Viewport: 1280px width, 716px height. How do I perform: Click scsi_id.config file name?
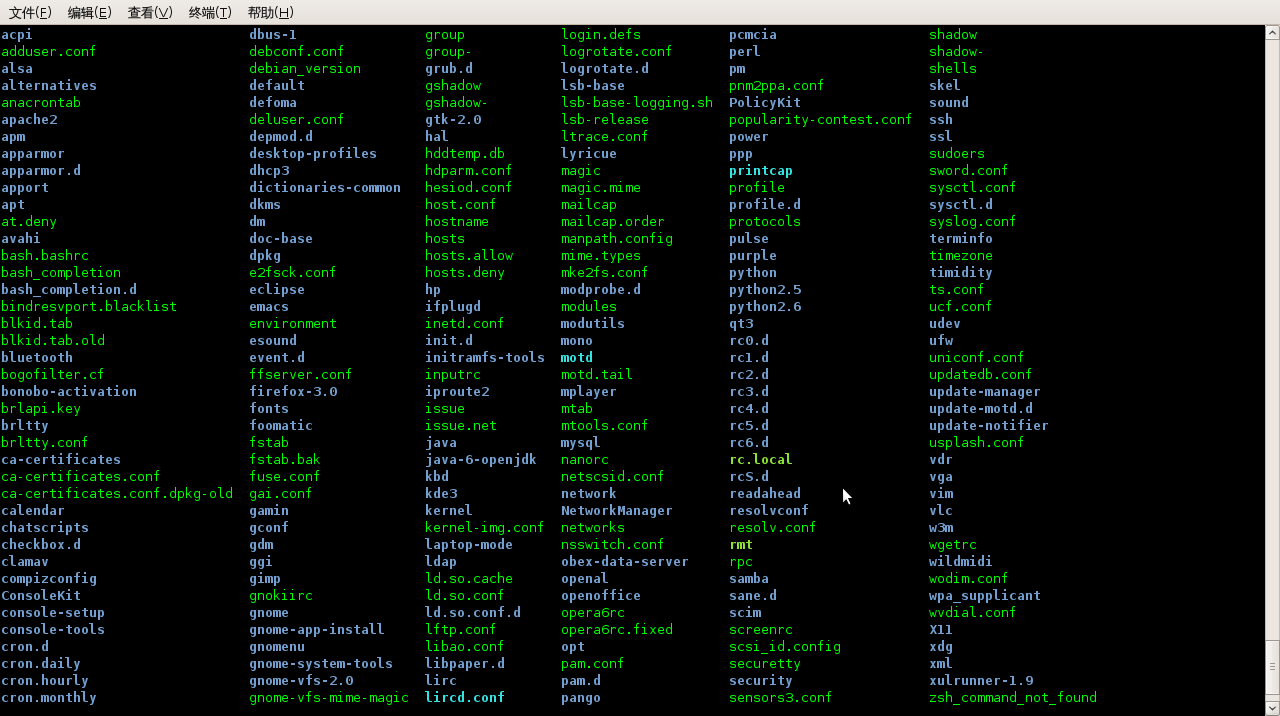tap(785, 646)
